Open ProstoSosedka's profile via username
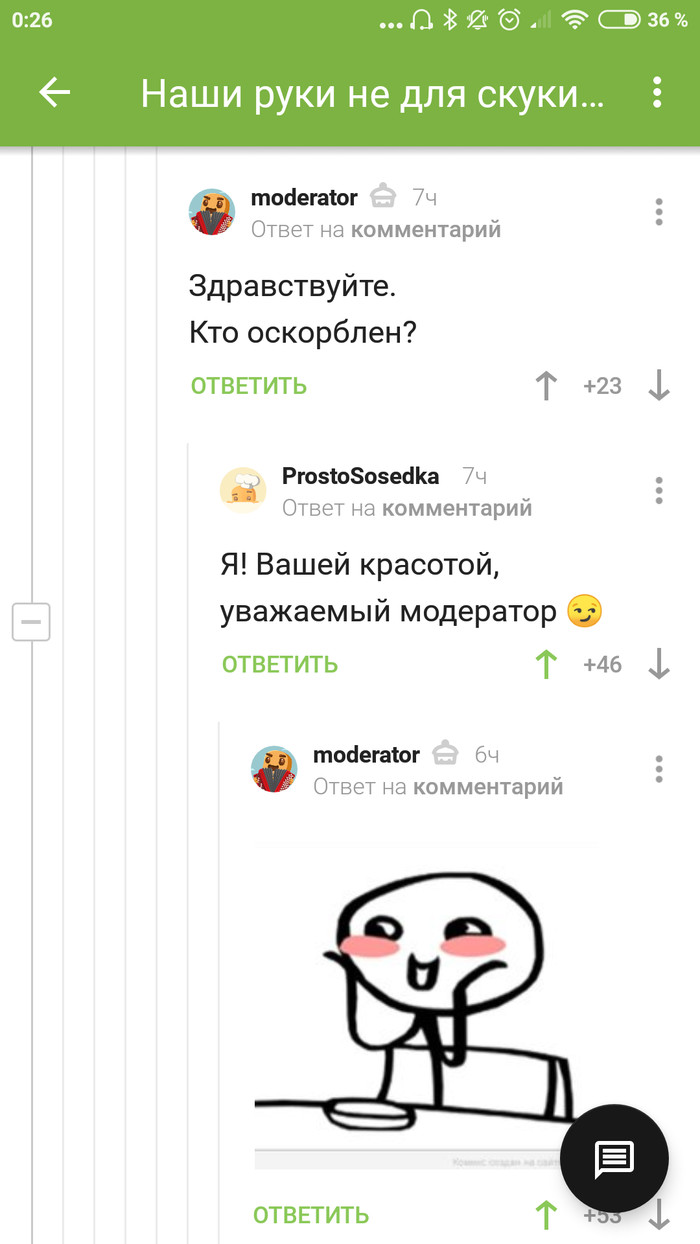 (x=360, y=476)
